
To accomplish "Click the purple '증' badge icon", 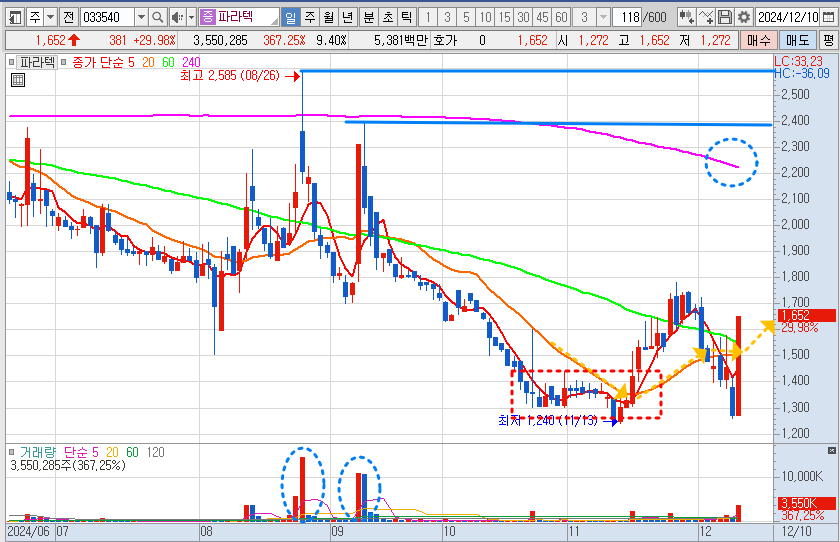I will click(x=207, y=17).
